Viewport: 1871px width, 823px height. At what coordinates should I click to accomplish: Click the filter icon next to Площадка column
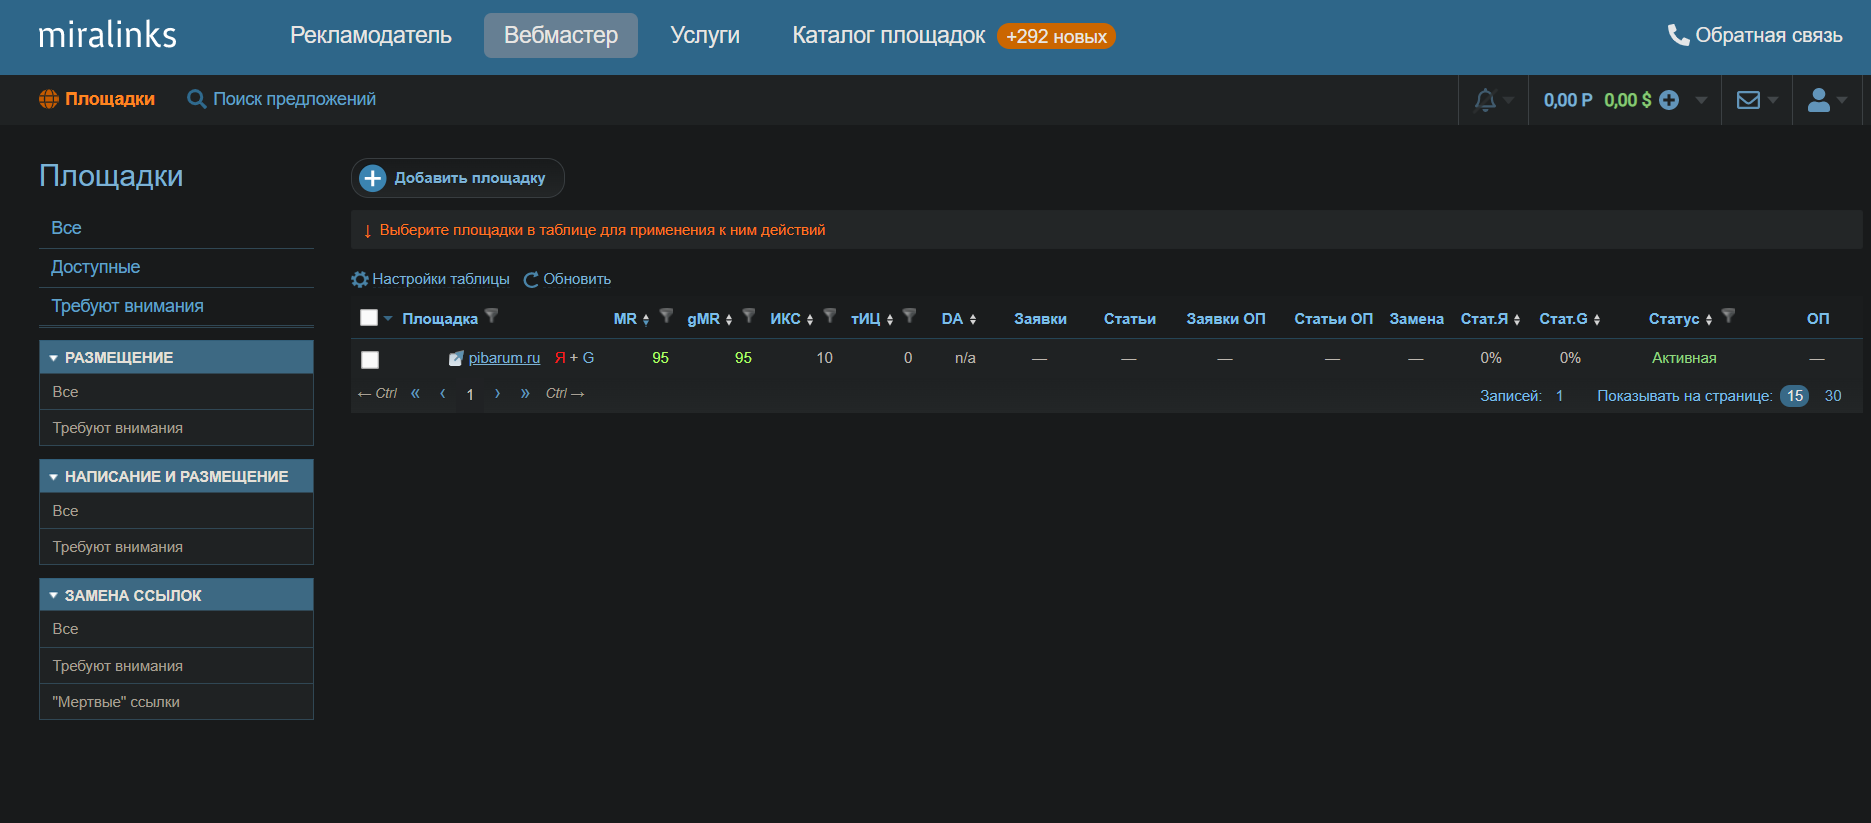tap(491, 316)
